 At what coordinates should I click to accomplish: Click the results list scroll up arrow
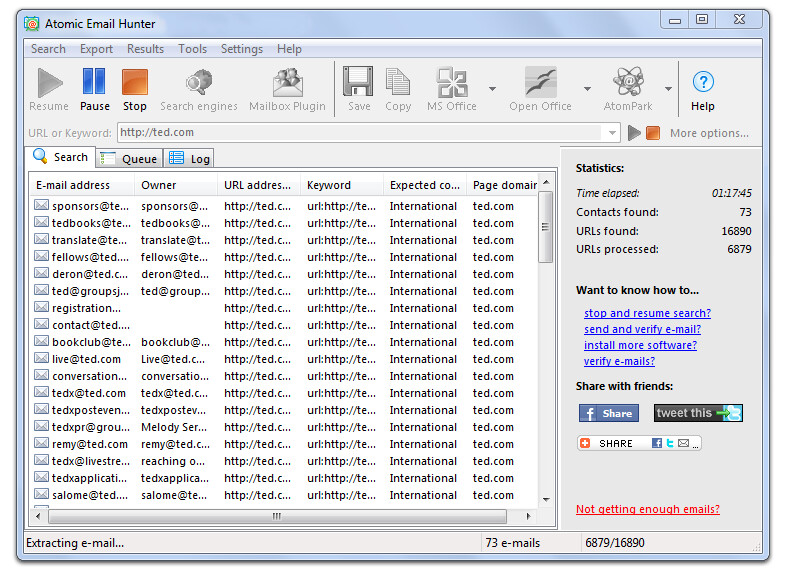[x=546, y=182]
